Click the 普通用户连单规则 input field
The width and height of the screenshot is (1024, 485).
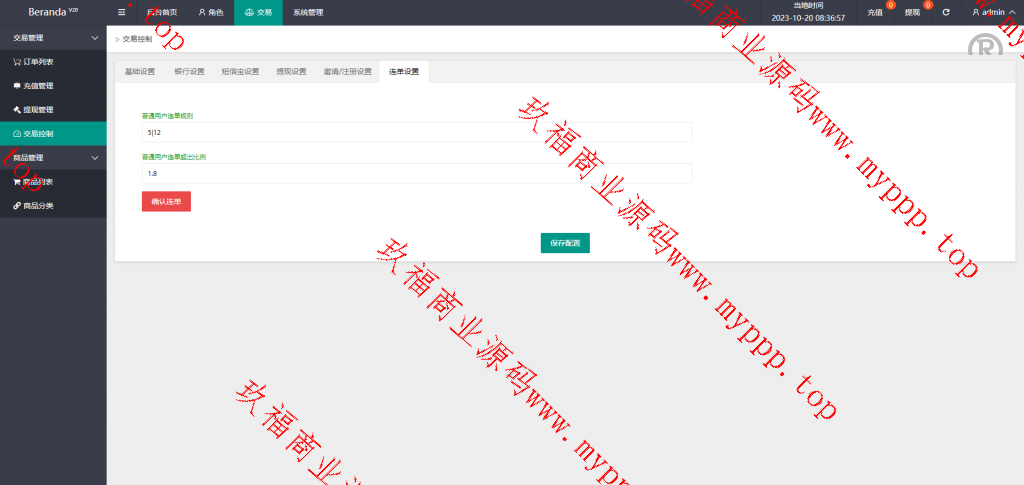pyautogui.click(x=416, y=132)
